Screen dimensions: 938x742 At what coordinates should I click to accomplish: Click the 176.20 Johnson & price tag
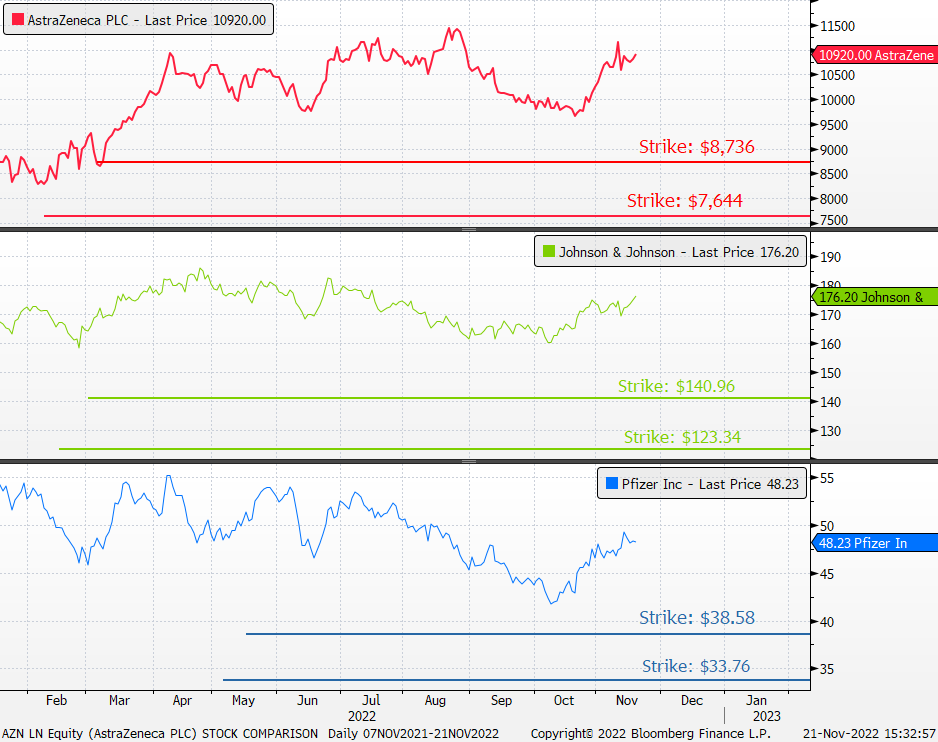click(x=875, y=297)
